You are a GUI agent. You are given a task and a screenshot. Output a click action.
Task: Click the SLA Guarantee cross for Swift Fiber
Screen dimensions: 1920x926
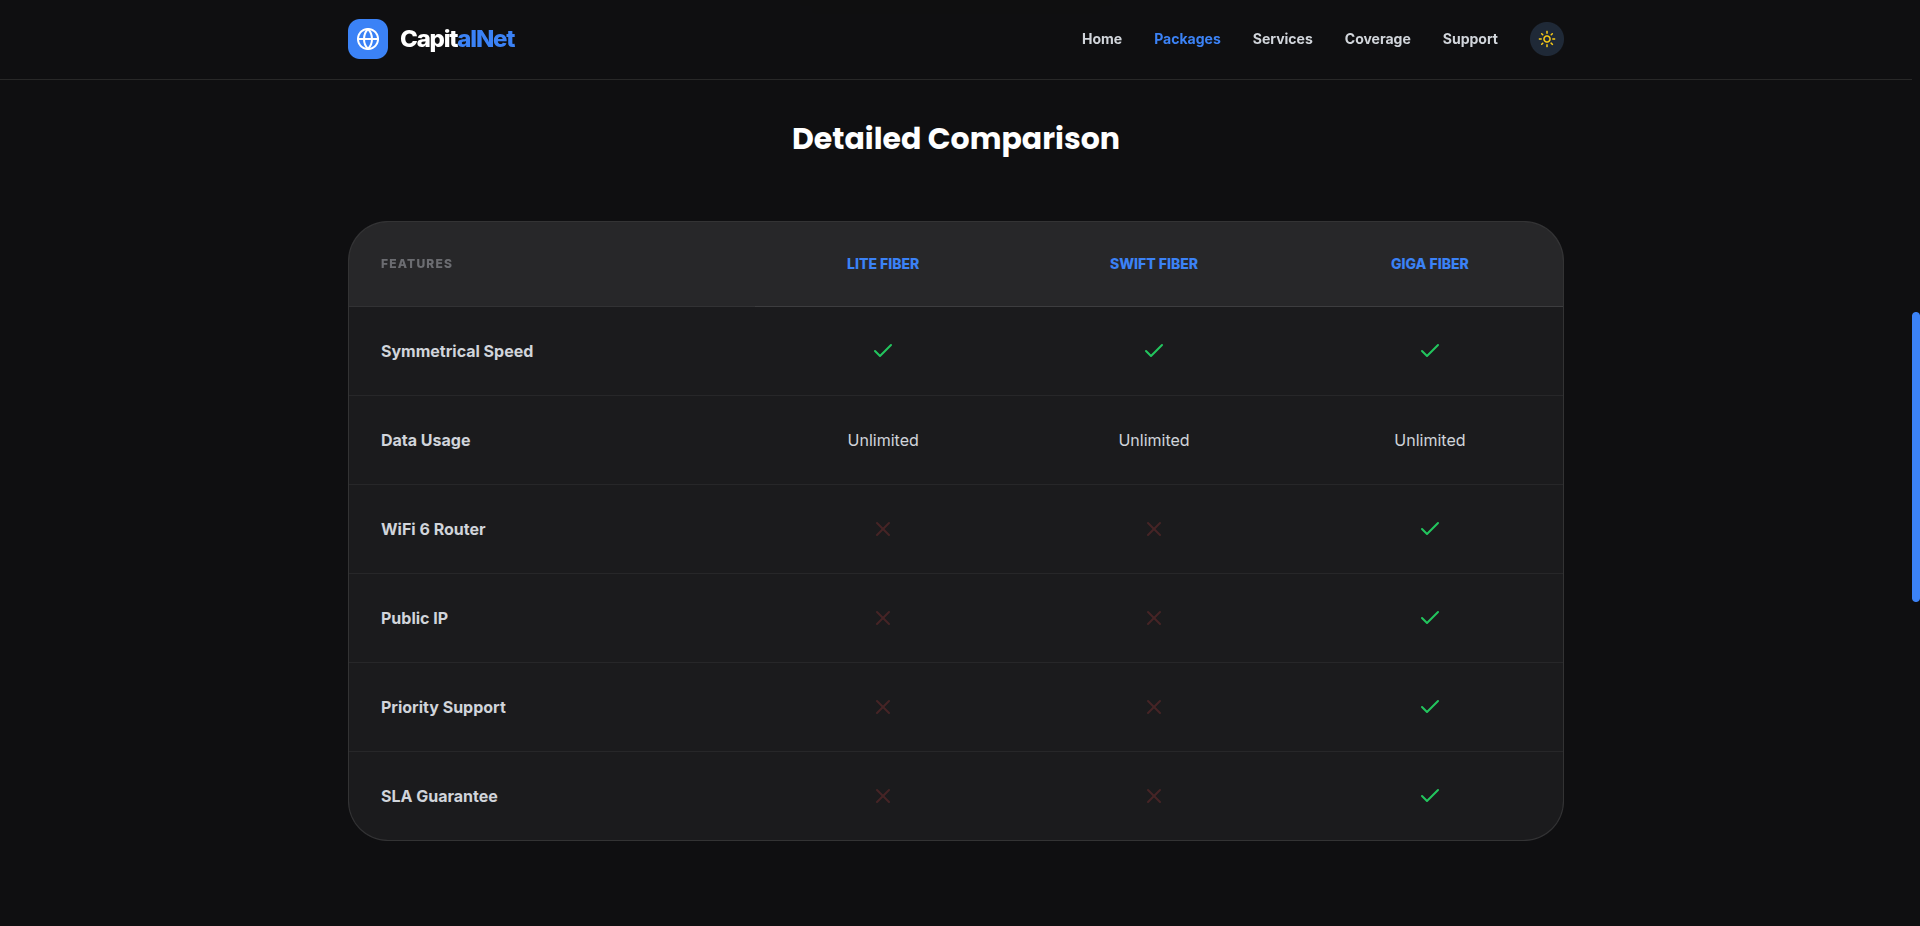[1154, 796]
